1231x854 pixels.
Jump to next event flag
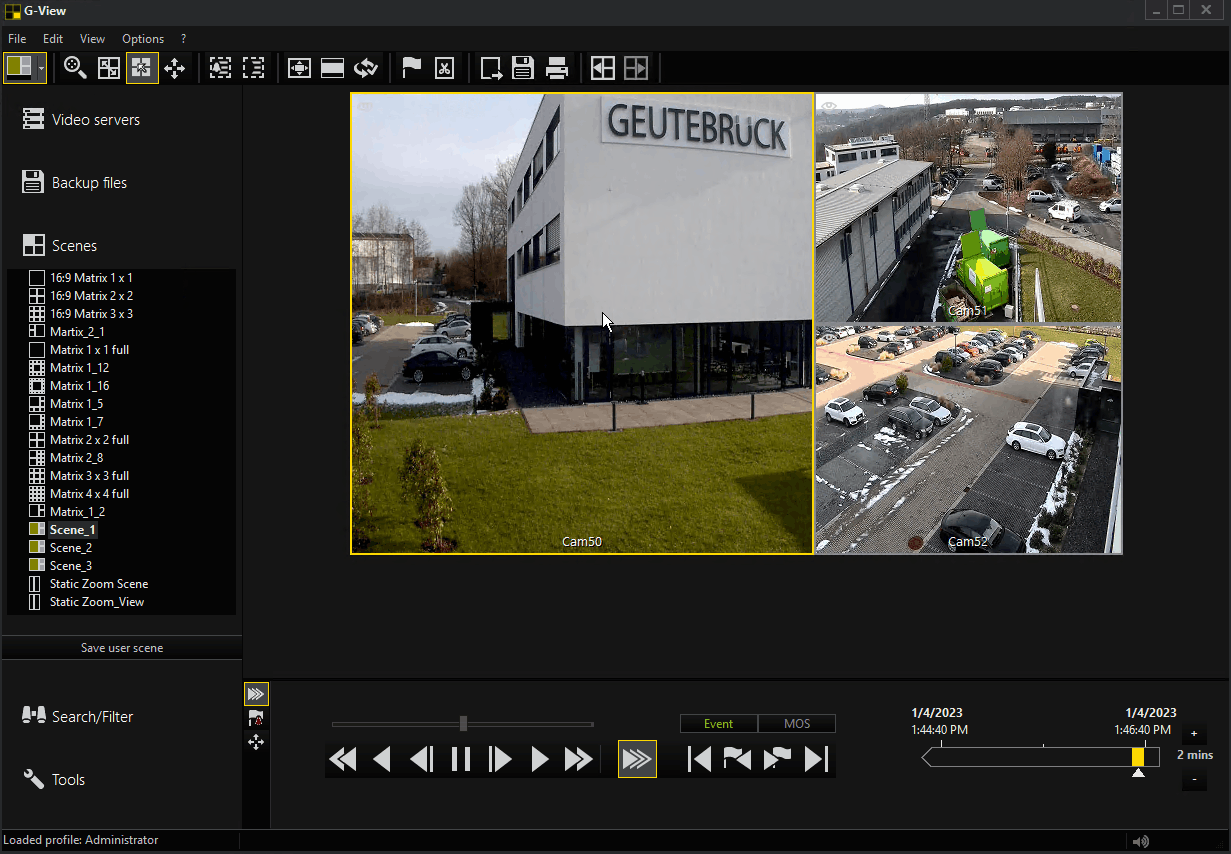click(777, 760)
